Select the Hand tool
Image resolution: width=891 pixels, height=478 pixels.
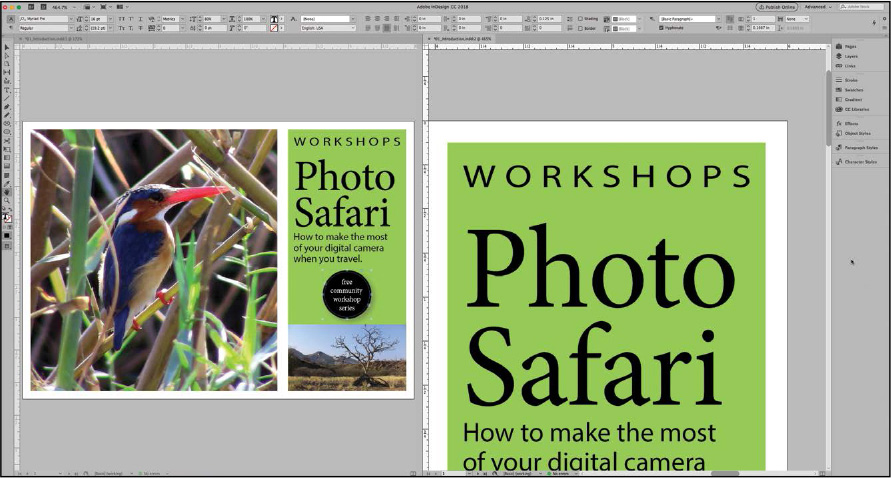click(7, 192)
